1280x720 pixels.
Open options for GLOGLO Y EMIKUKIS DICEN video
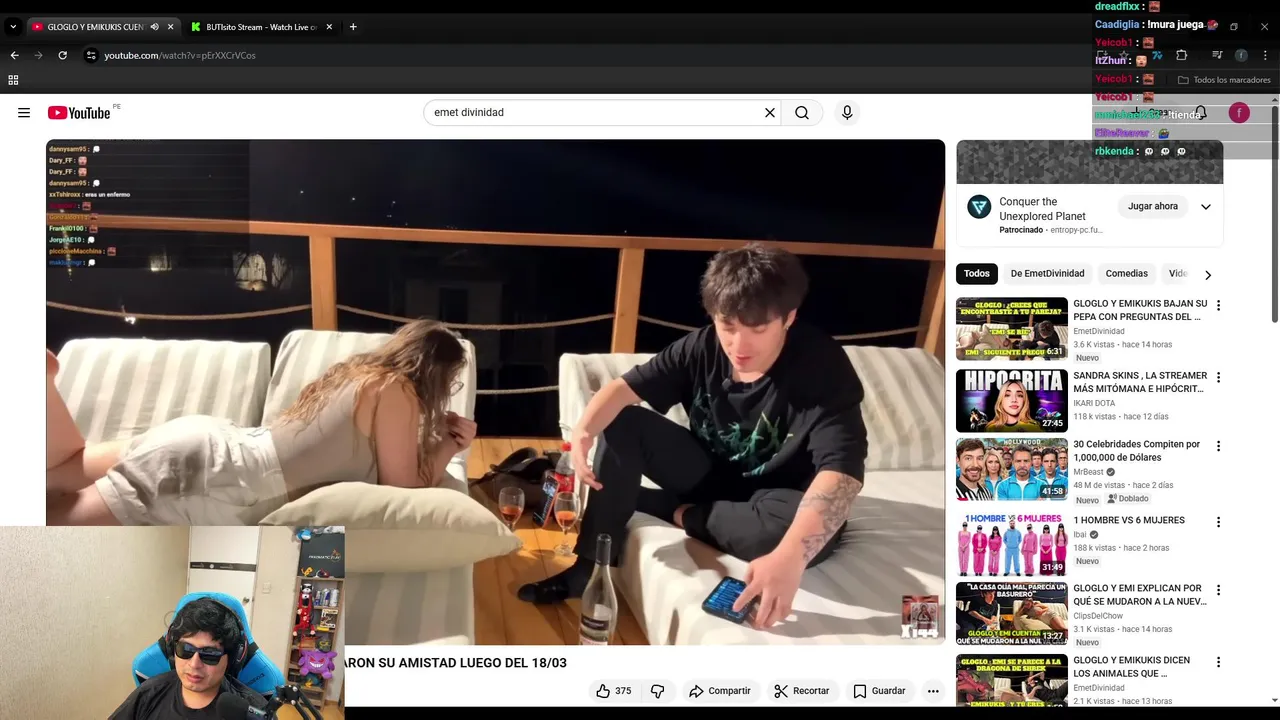1218,662
